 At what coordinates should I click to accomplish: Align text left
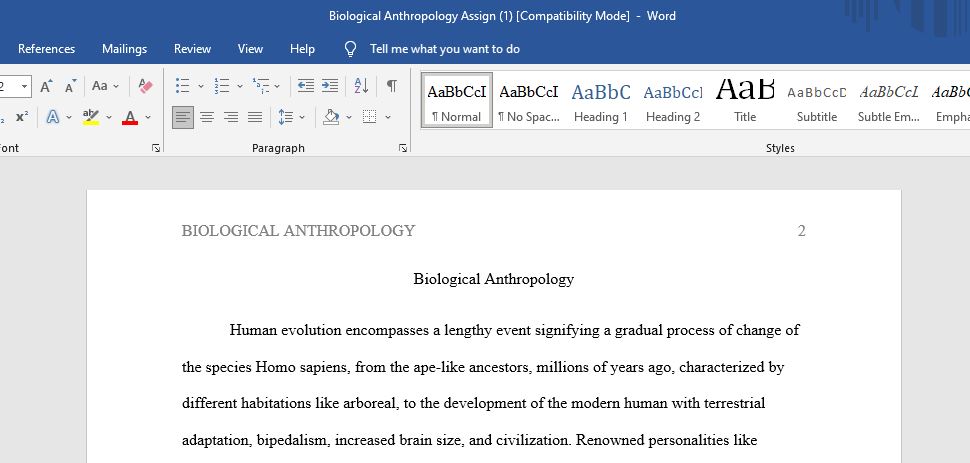(182, 116)
